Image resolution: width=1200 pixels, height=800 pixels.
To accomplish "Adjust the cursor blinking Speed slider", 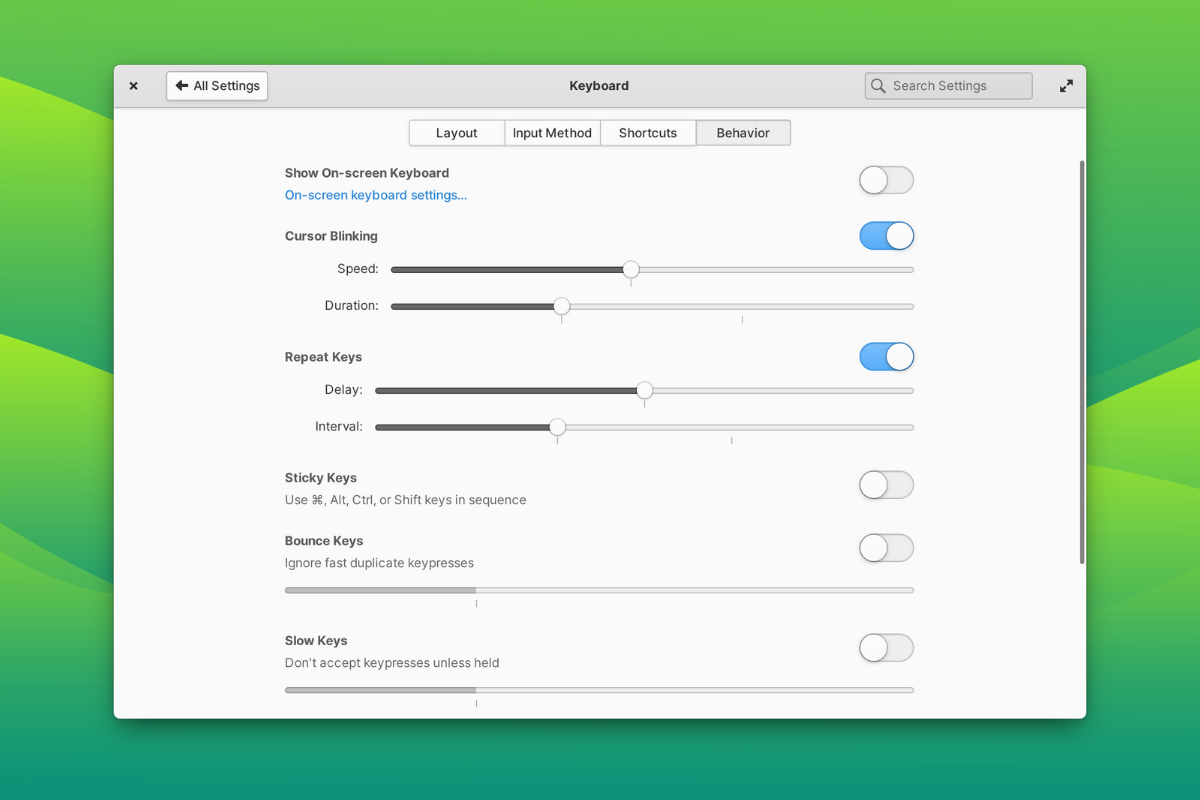I will point(630,269).
